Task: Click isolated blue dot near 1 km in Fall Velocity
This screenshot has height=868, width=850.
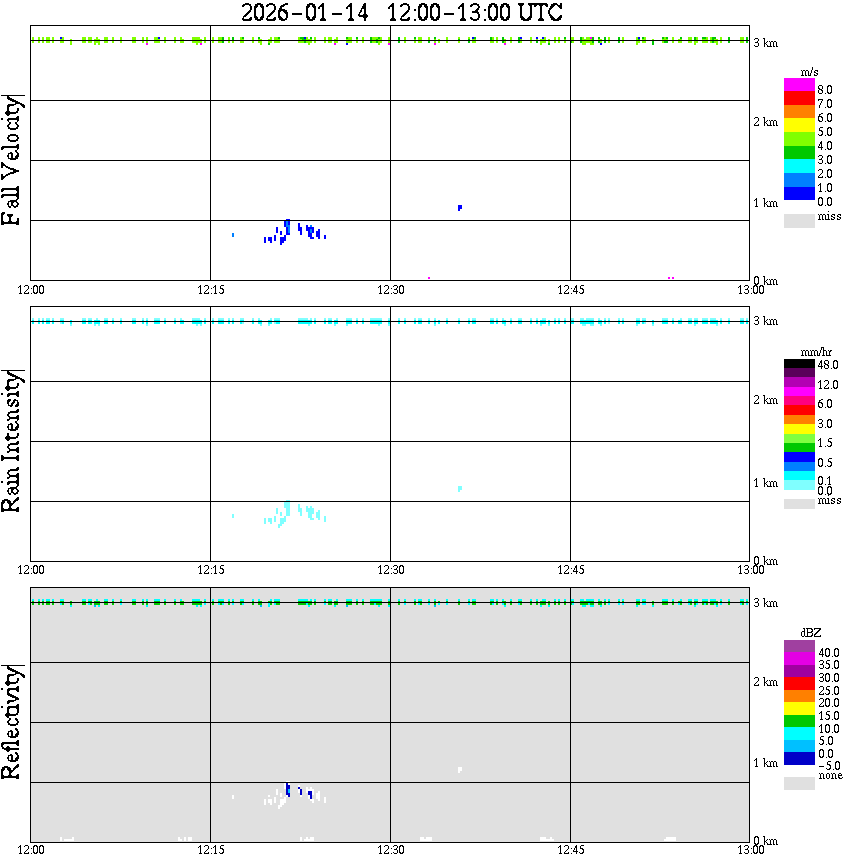Action: click(x=460, y=208)
